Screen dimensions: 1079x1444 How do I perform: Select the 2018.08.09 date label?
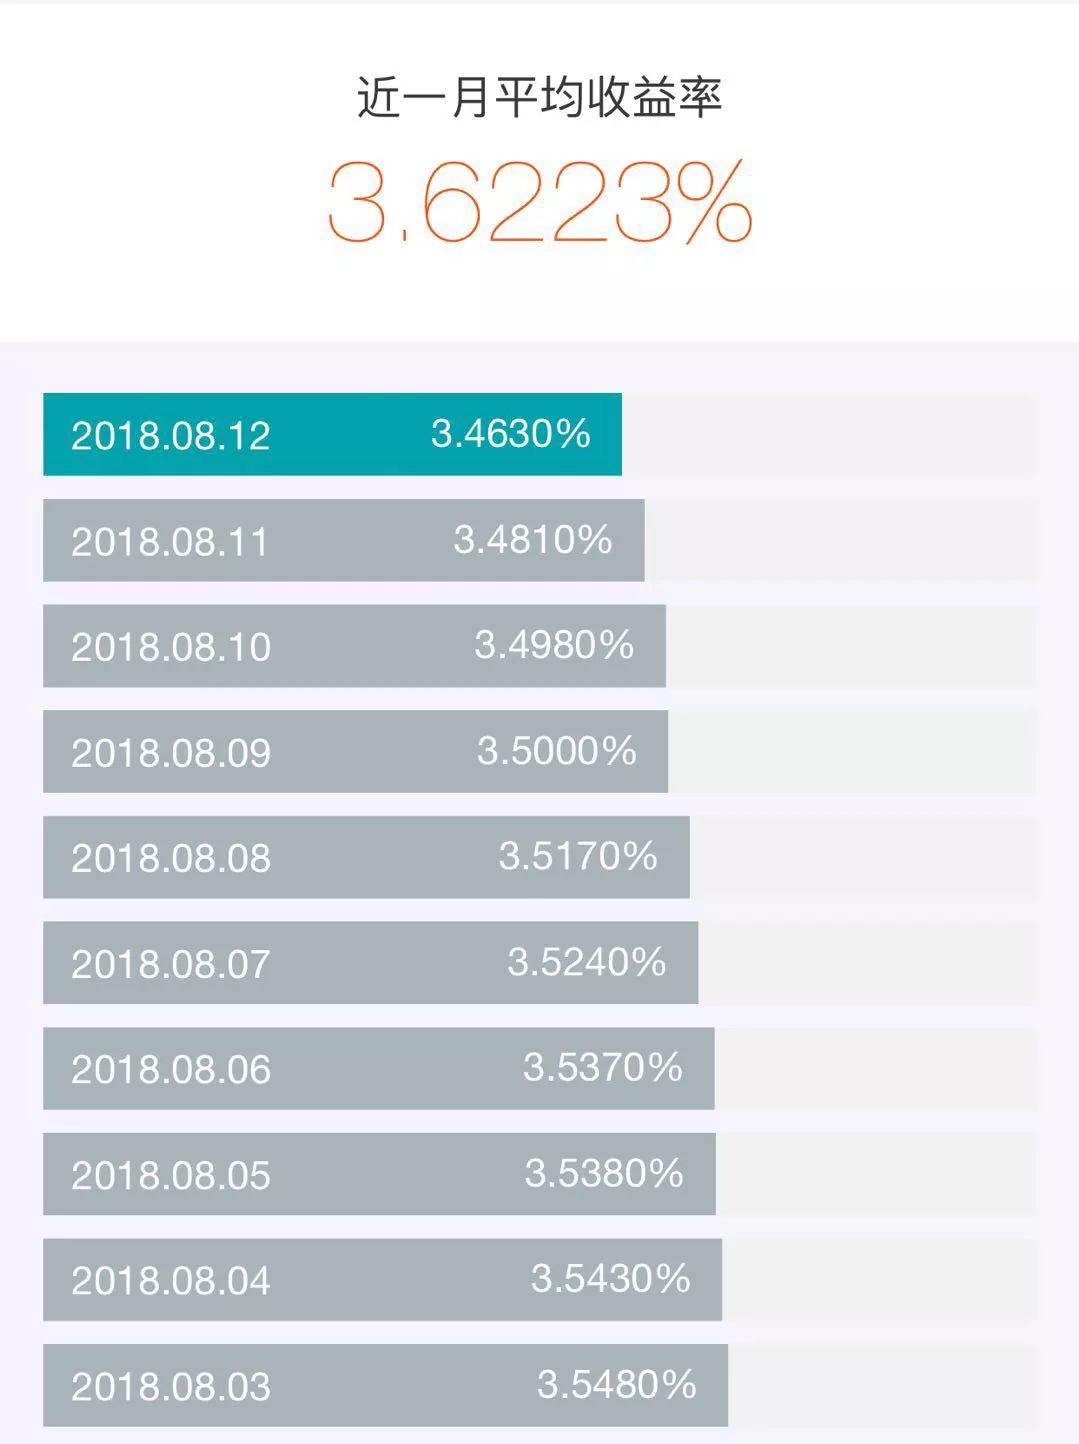tap(171, 753)
